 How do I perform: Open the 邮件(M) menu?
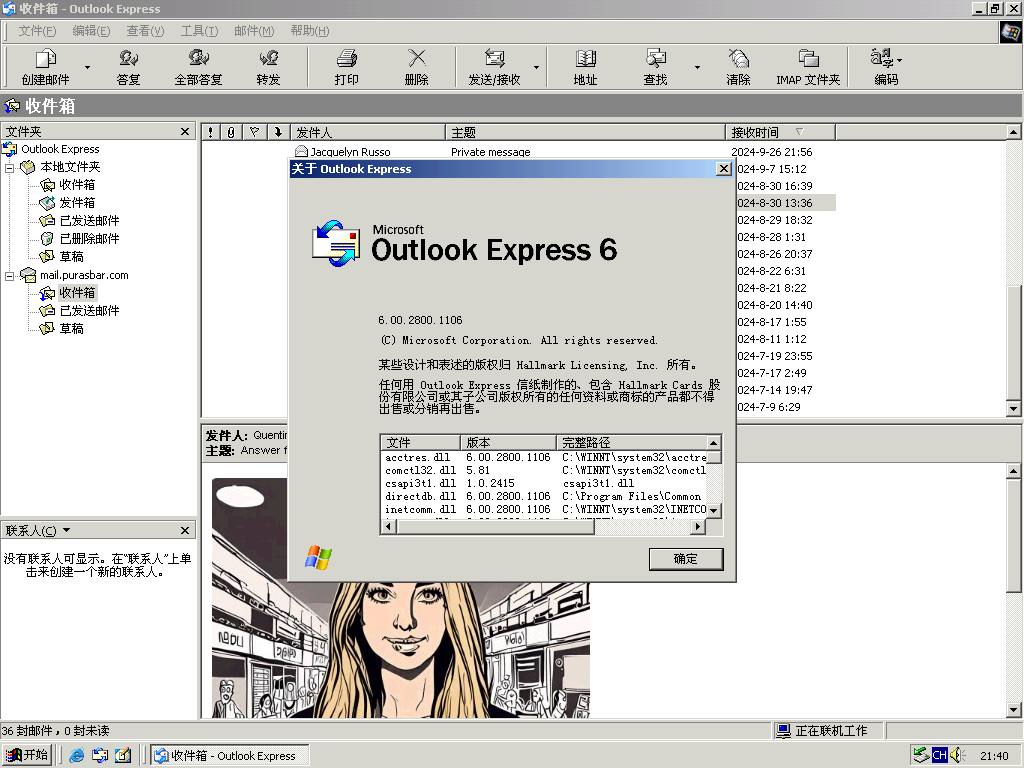pyautogui.click(x=254, y=31)
